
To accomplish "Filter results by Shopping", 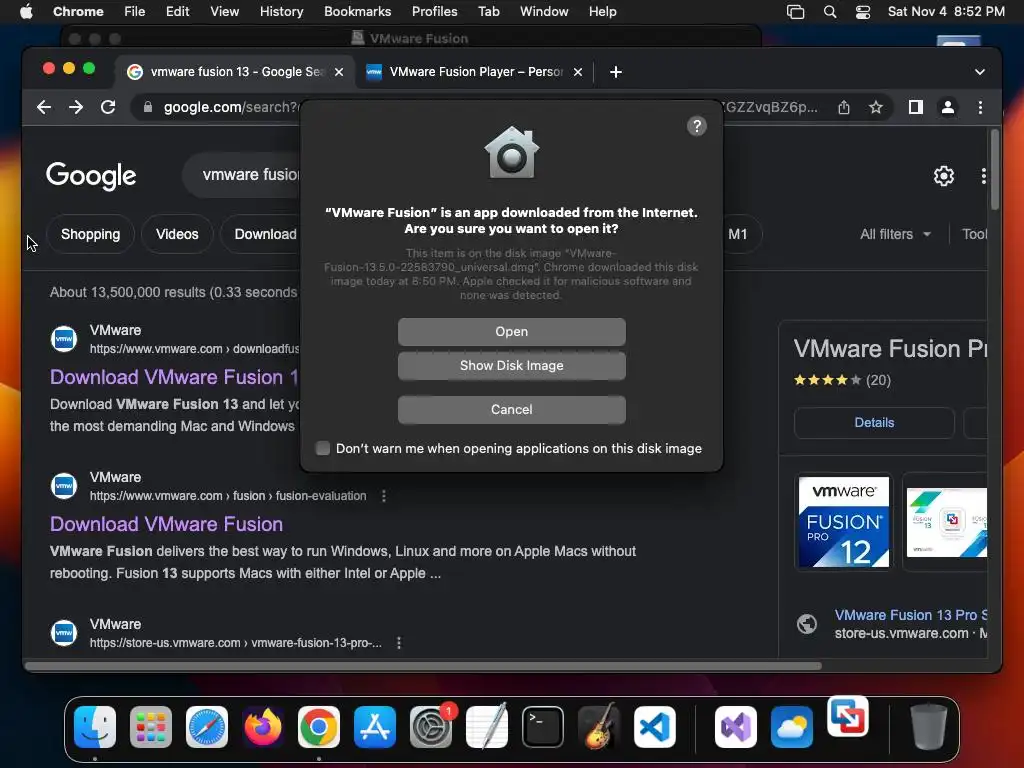I will [x=90, y=234].
